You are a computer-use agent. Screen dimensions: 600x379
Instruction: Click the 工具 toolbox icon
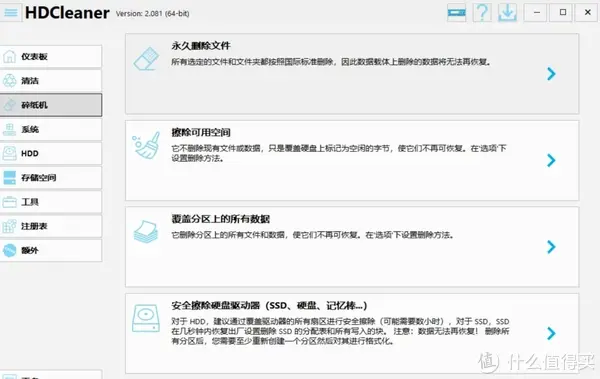click(x=10, y=202)
